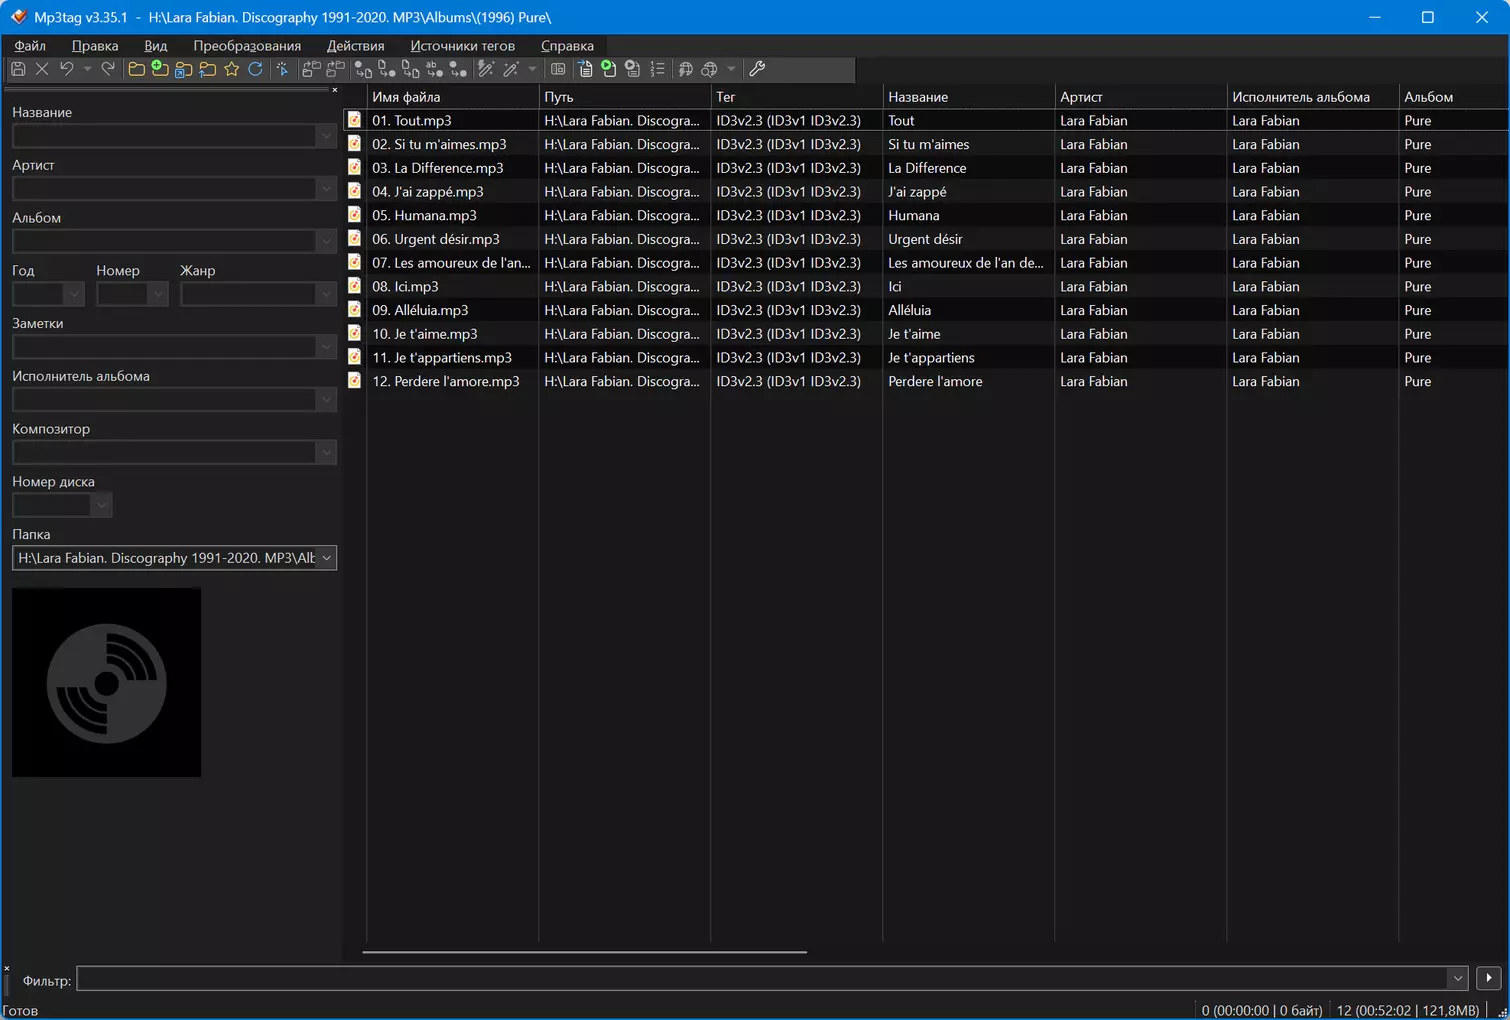The height and width of the screenshot is (1020, 1510).
Task: Click the Extended tags icon
Action: (558, 69)
